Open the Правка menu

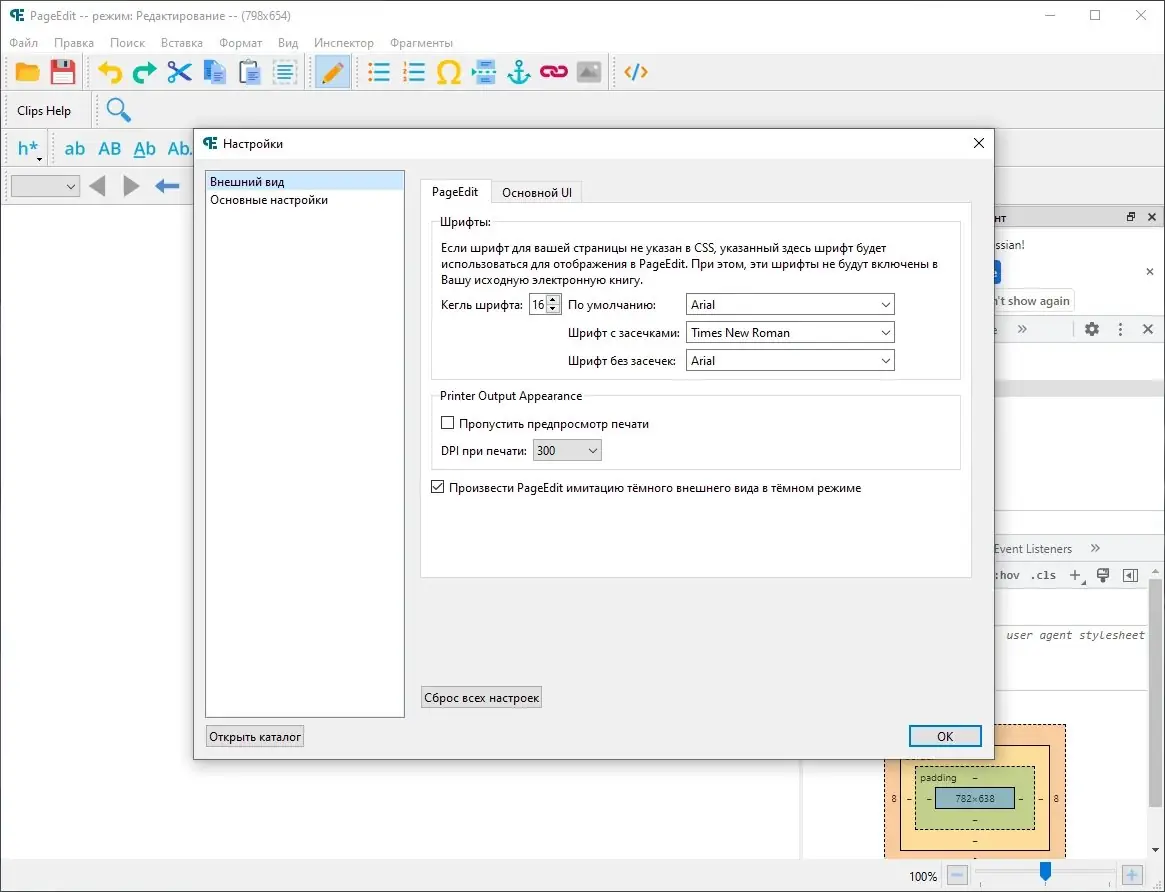pyautogui.click(x=74, y=43)
